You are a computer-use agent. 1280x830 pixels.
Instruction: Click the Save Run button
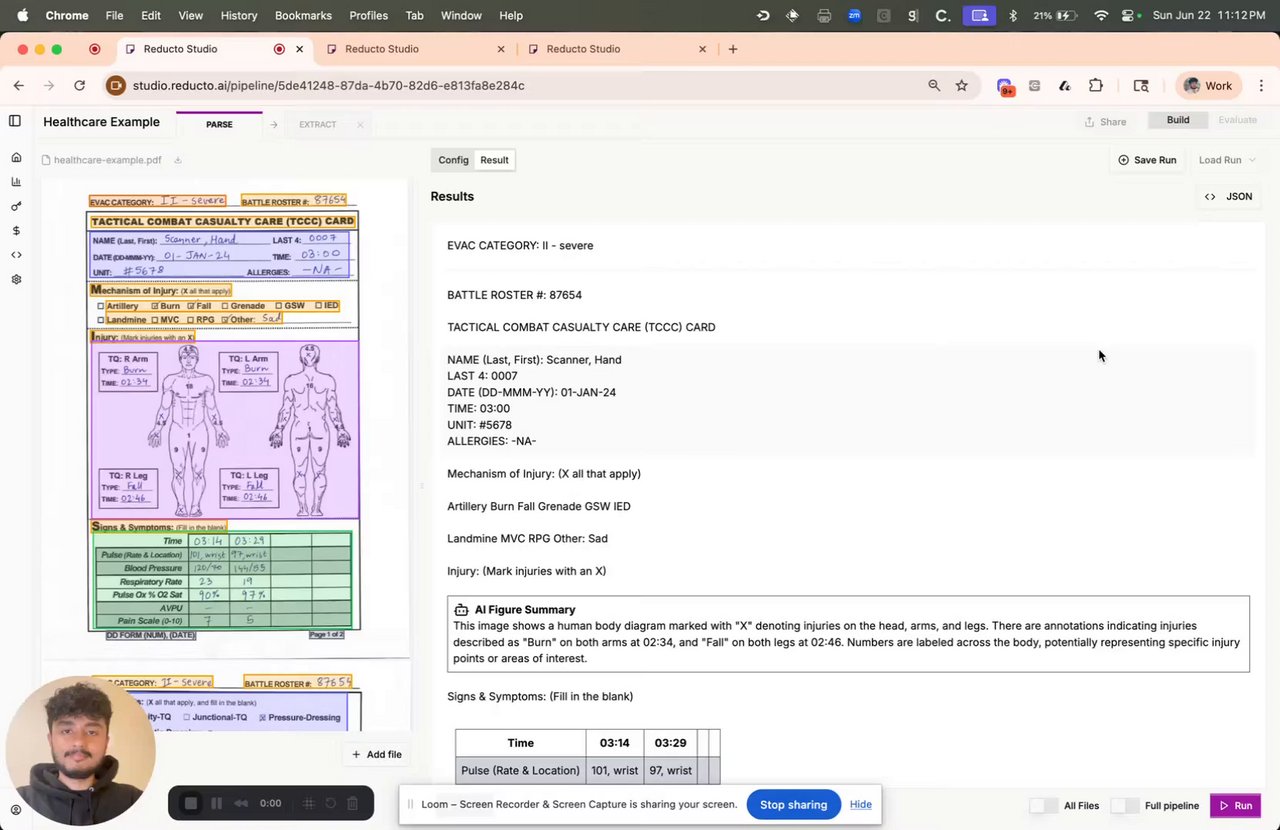tap(1147, 160)
